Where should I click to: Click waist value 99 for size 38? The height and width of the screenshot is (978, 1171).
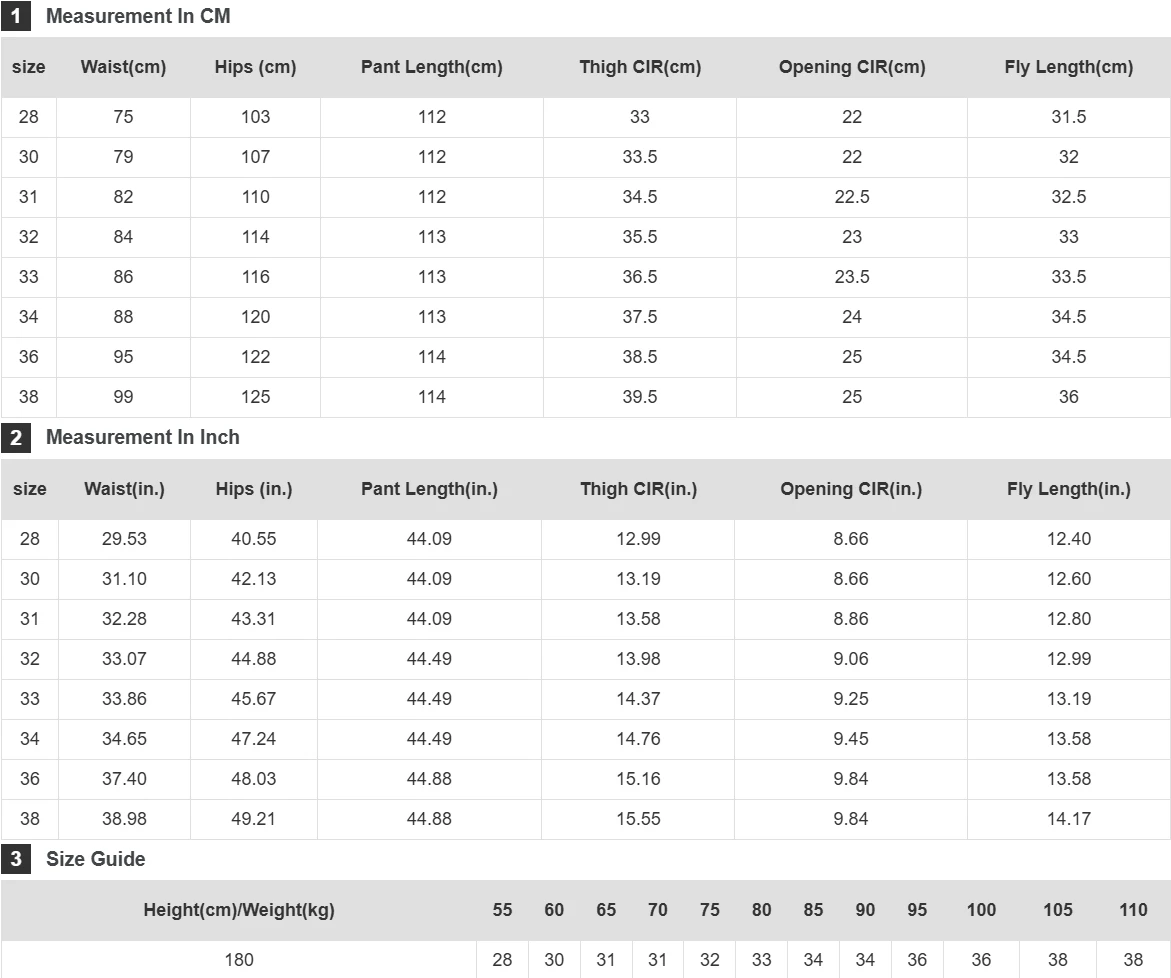(x=123, y=397)
